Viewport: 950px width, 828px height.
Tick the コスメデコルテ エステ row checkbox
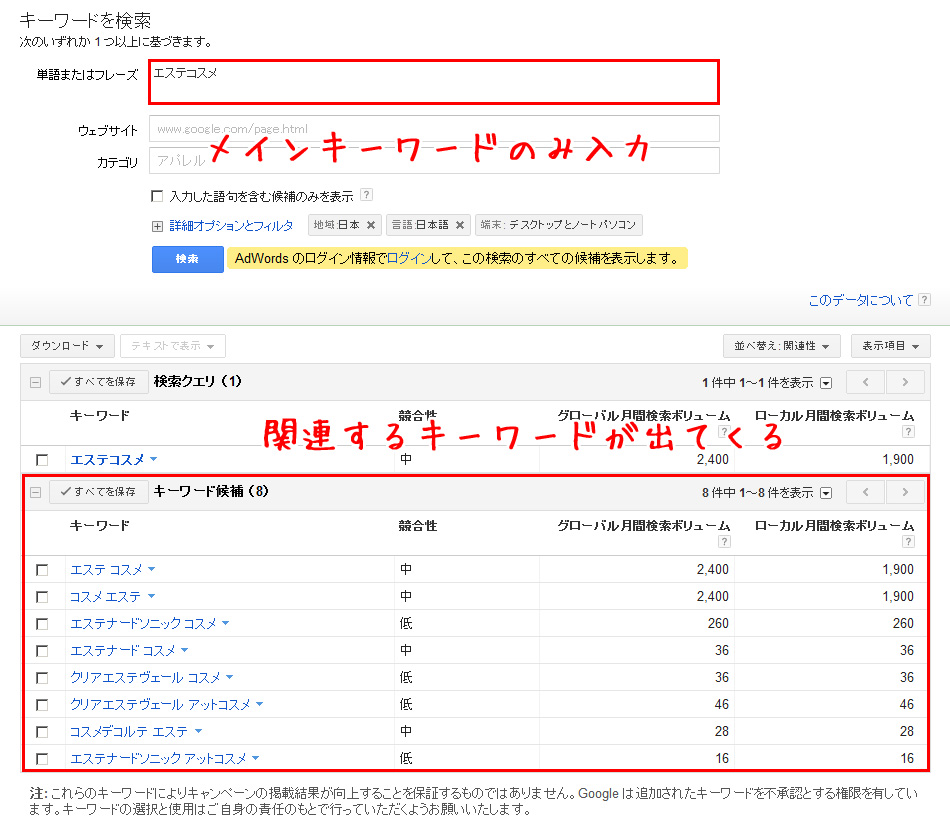point(42,732)
